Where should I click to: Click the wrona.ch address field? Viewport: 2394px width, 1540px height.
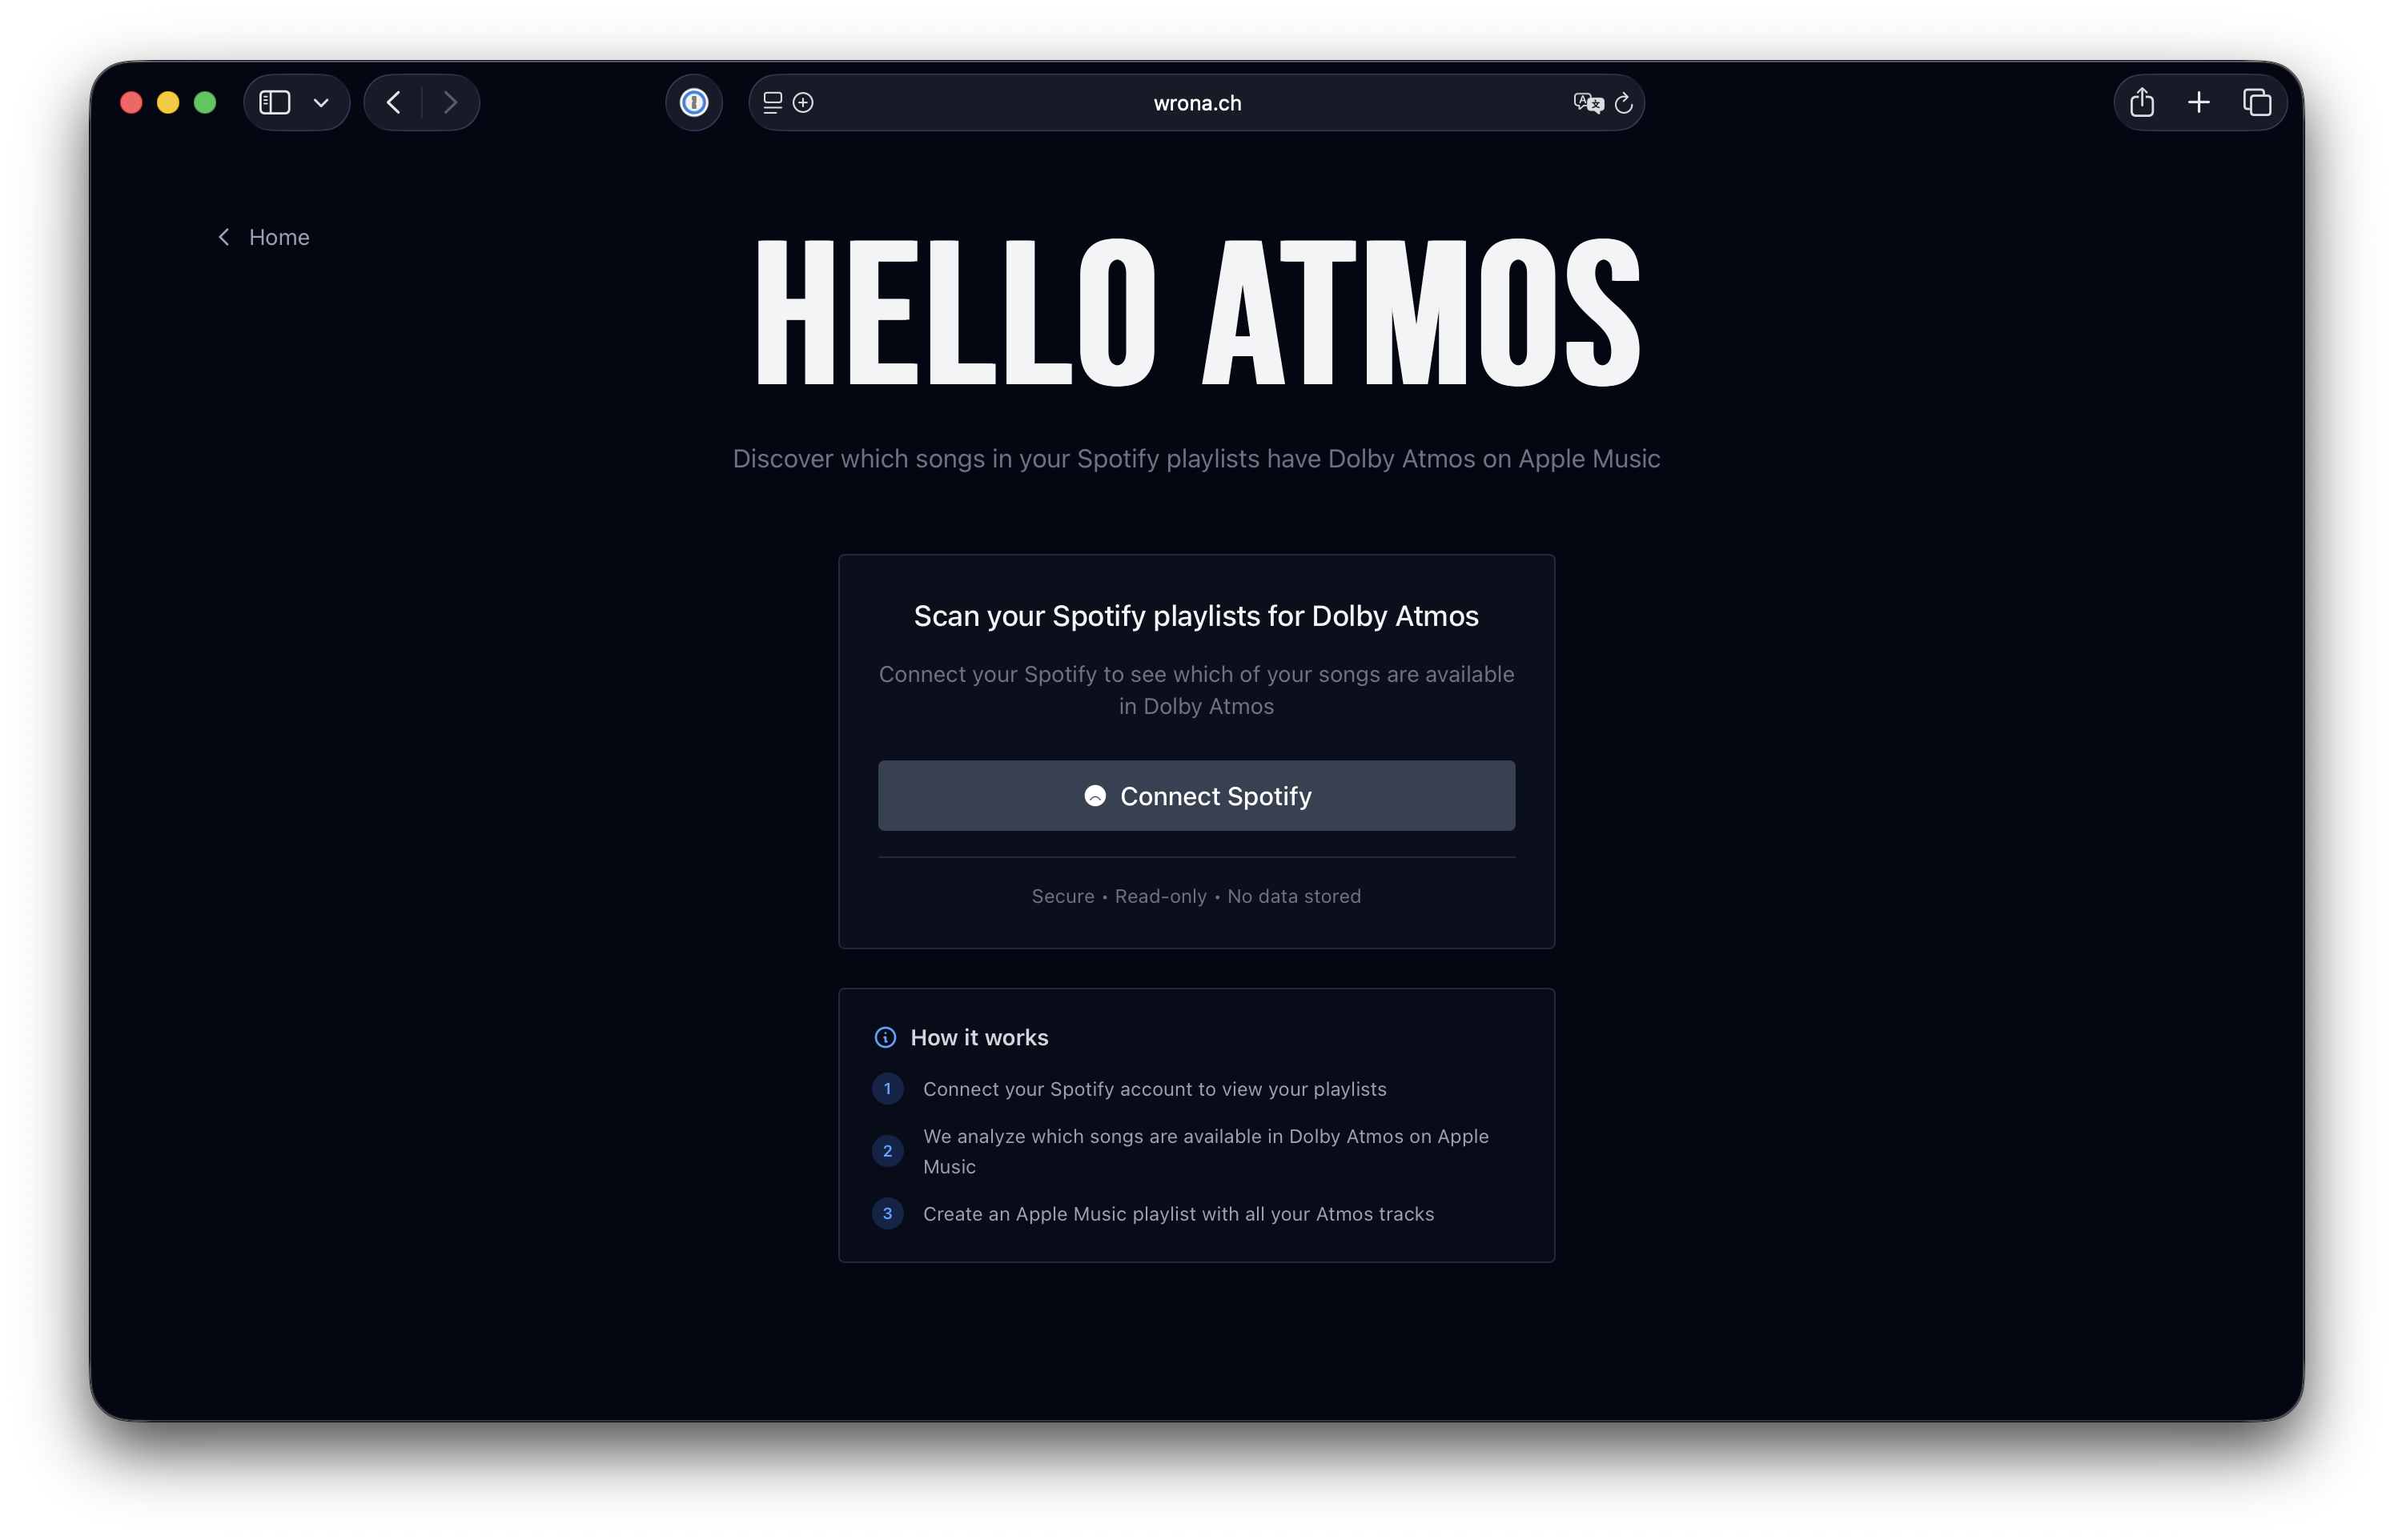tap(1196, 102)
